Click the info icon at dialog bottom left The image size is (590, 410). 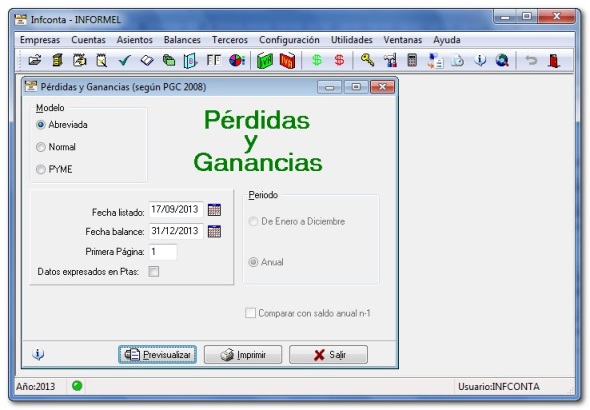click(38, 354)
